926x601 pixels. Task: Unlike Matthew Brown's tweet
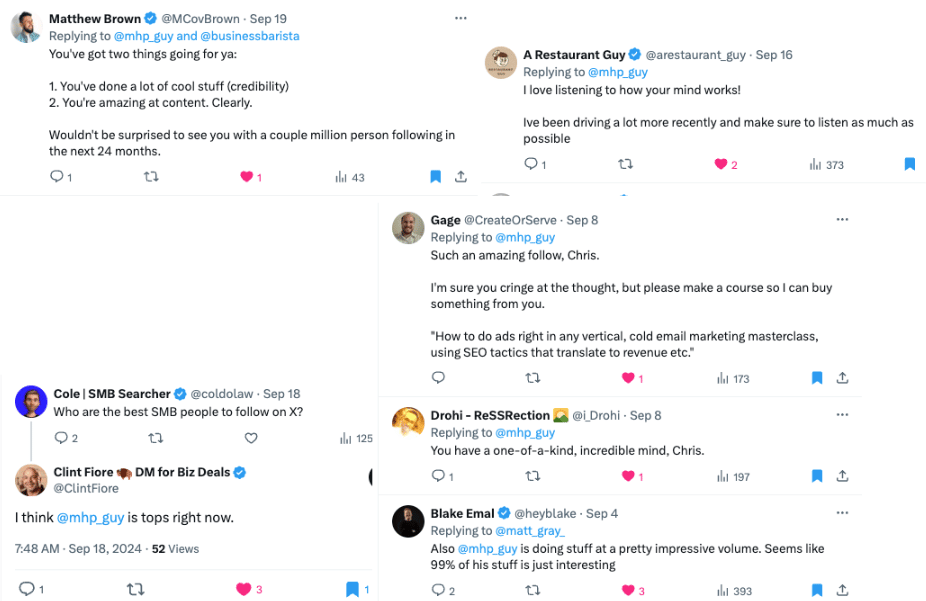tap(246, 177)
